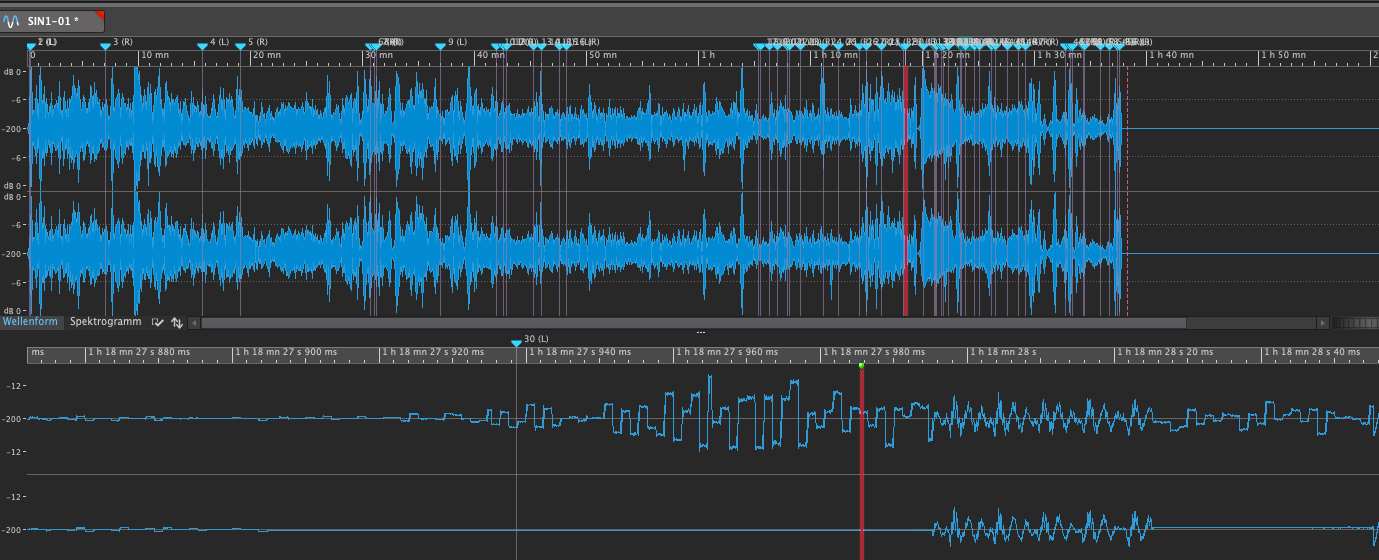Click the 10 mn mark on overview ruler
Screen dimensions: 1379x560
(154, 55)
